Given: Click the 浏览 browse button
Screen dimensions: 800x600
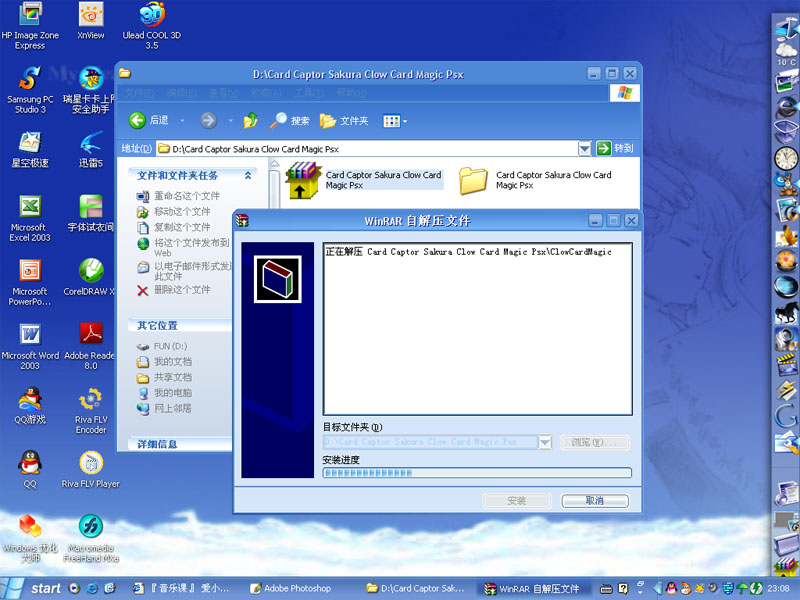Looking at the screenshot, I should click(594, 442).
